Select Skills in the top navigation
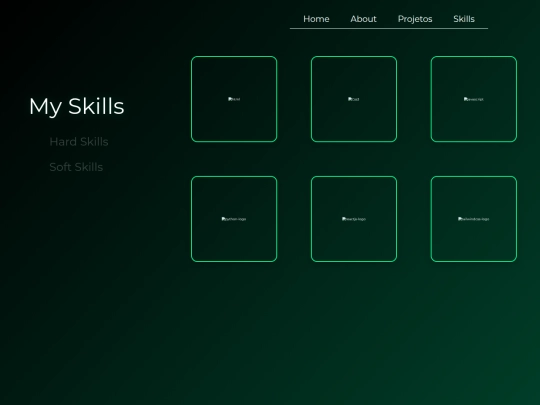Image resolution: width=540 pixels, height=405 pixels. point(464,19)
